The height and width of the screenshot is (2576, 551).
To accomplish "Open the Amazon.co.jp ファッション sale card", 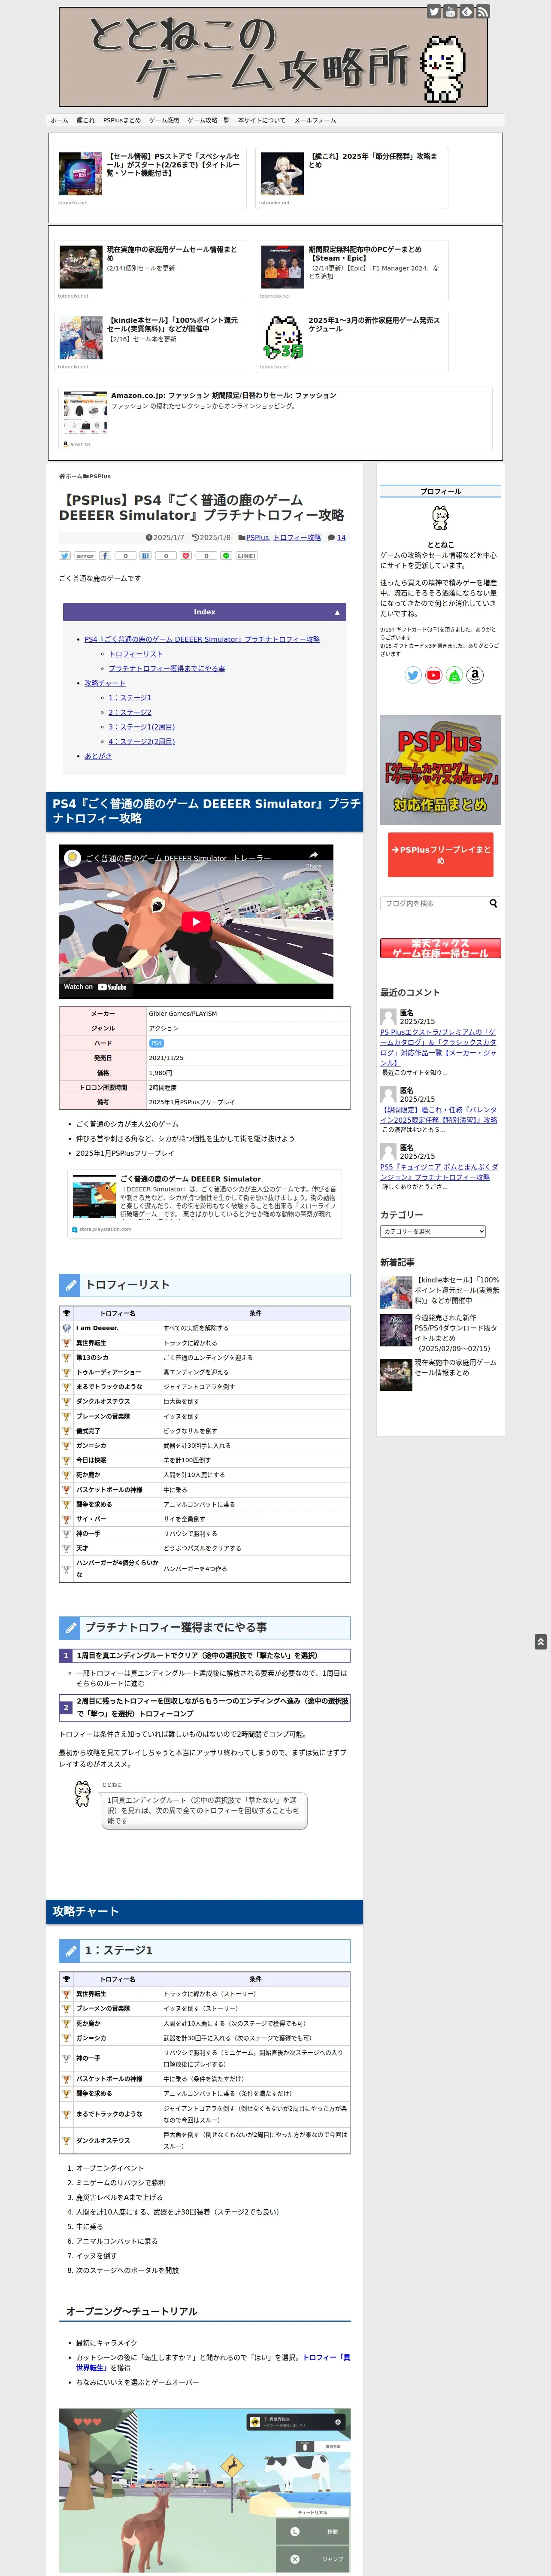I will [275, 418].
